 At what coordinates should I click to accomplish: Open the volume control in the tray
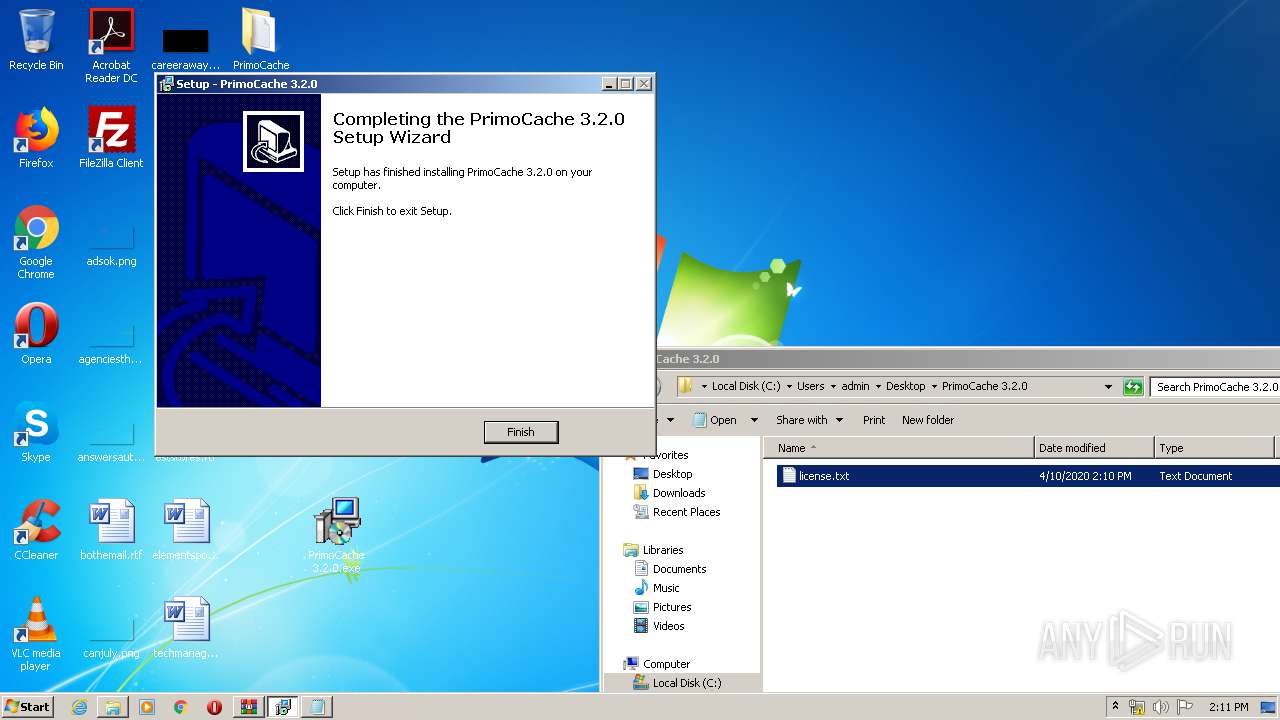1160,707
